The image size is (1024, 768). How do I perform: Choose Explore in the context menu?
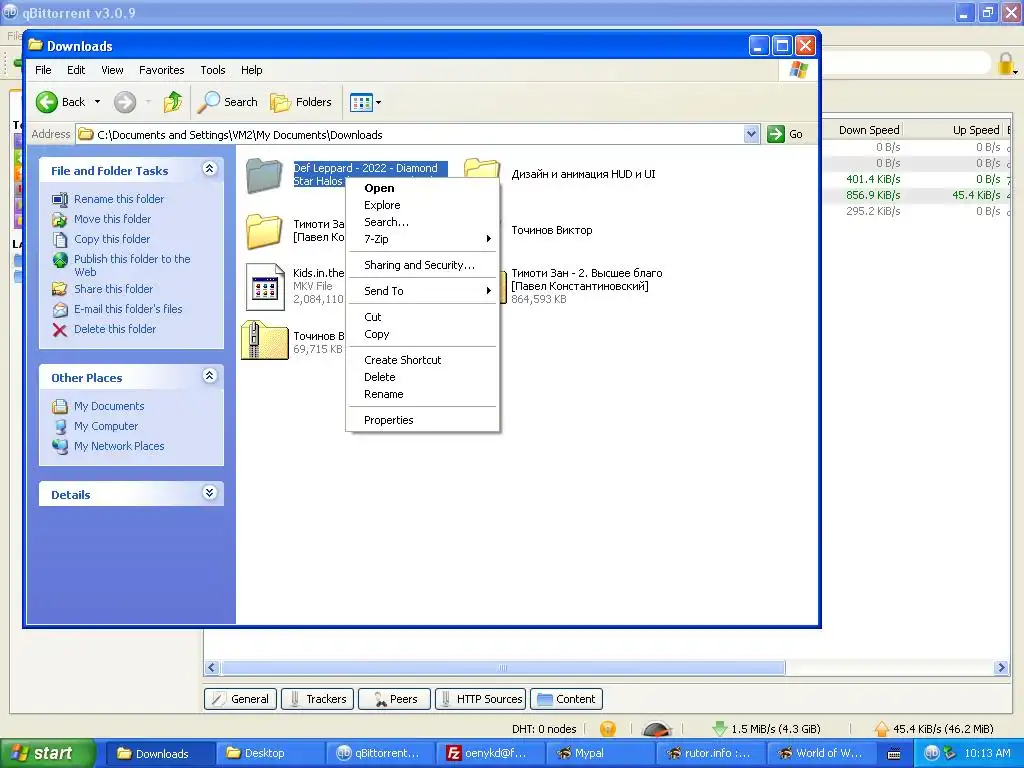(x=423, y=205)
